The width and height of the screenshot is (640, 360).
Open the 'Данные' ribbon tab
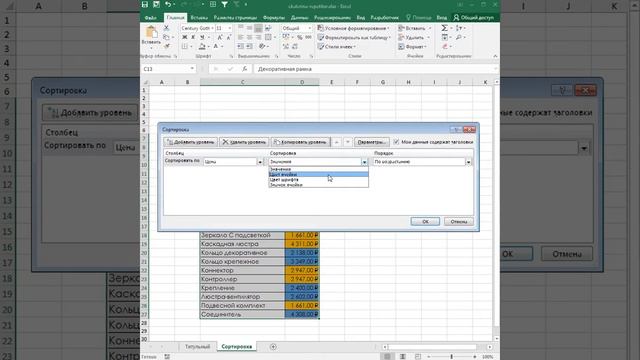click(300, 18)
